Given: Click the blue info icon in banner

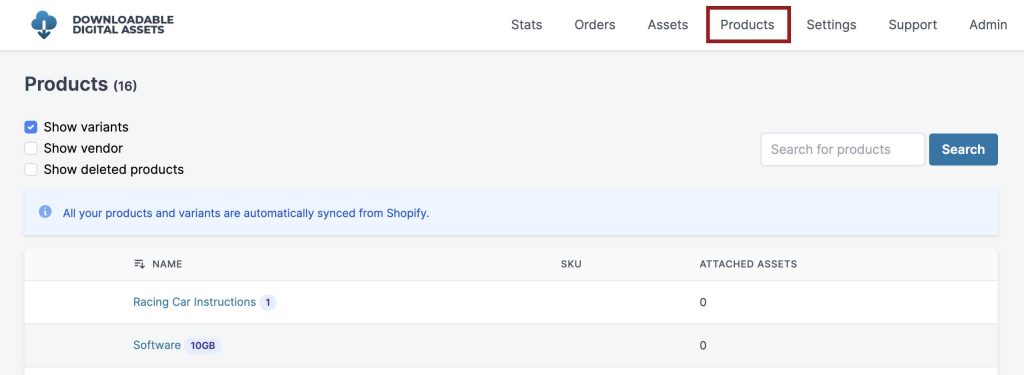Looking at the screenshot, I should click(x=45, y=212).
